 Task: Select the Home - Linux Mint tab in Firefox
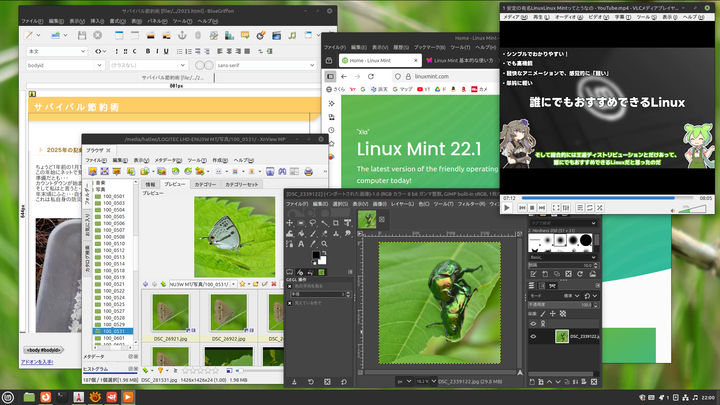click(x=379, y=60)
